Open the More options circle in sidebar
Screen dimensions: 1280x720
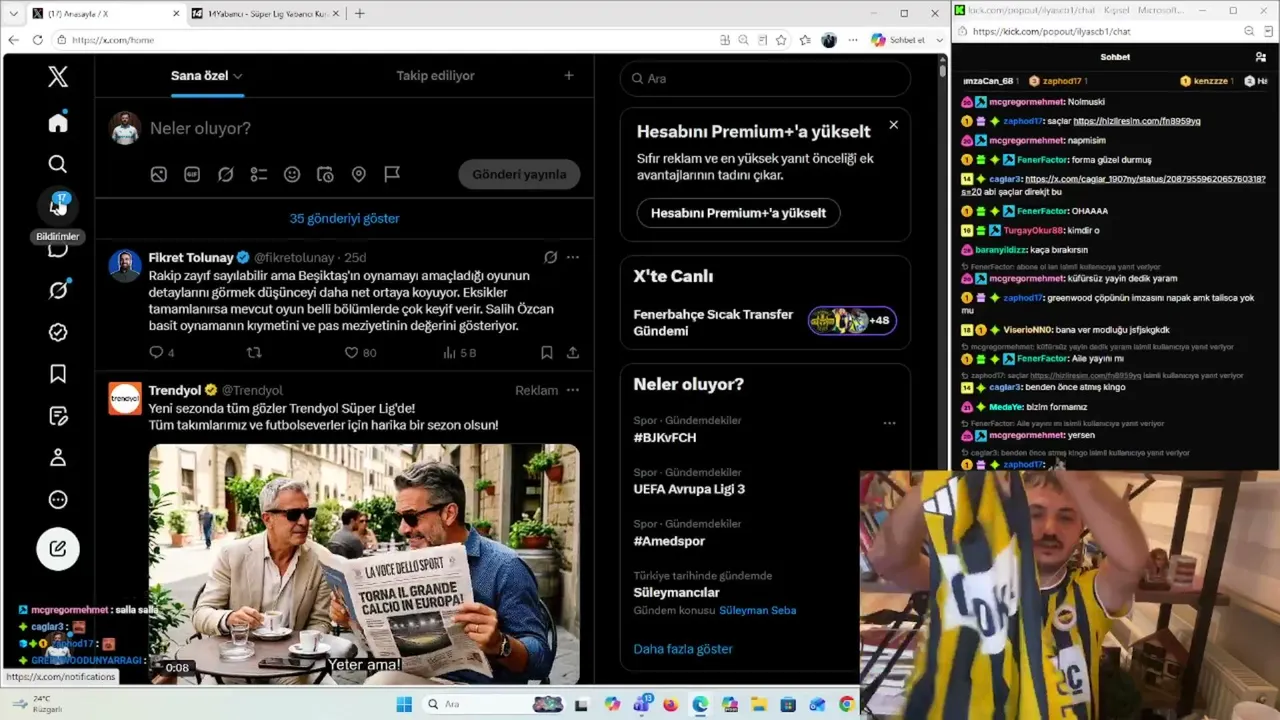coord(58,500)
